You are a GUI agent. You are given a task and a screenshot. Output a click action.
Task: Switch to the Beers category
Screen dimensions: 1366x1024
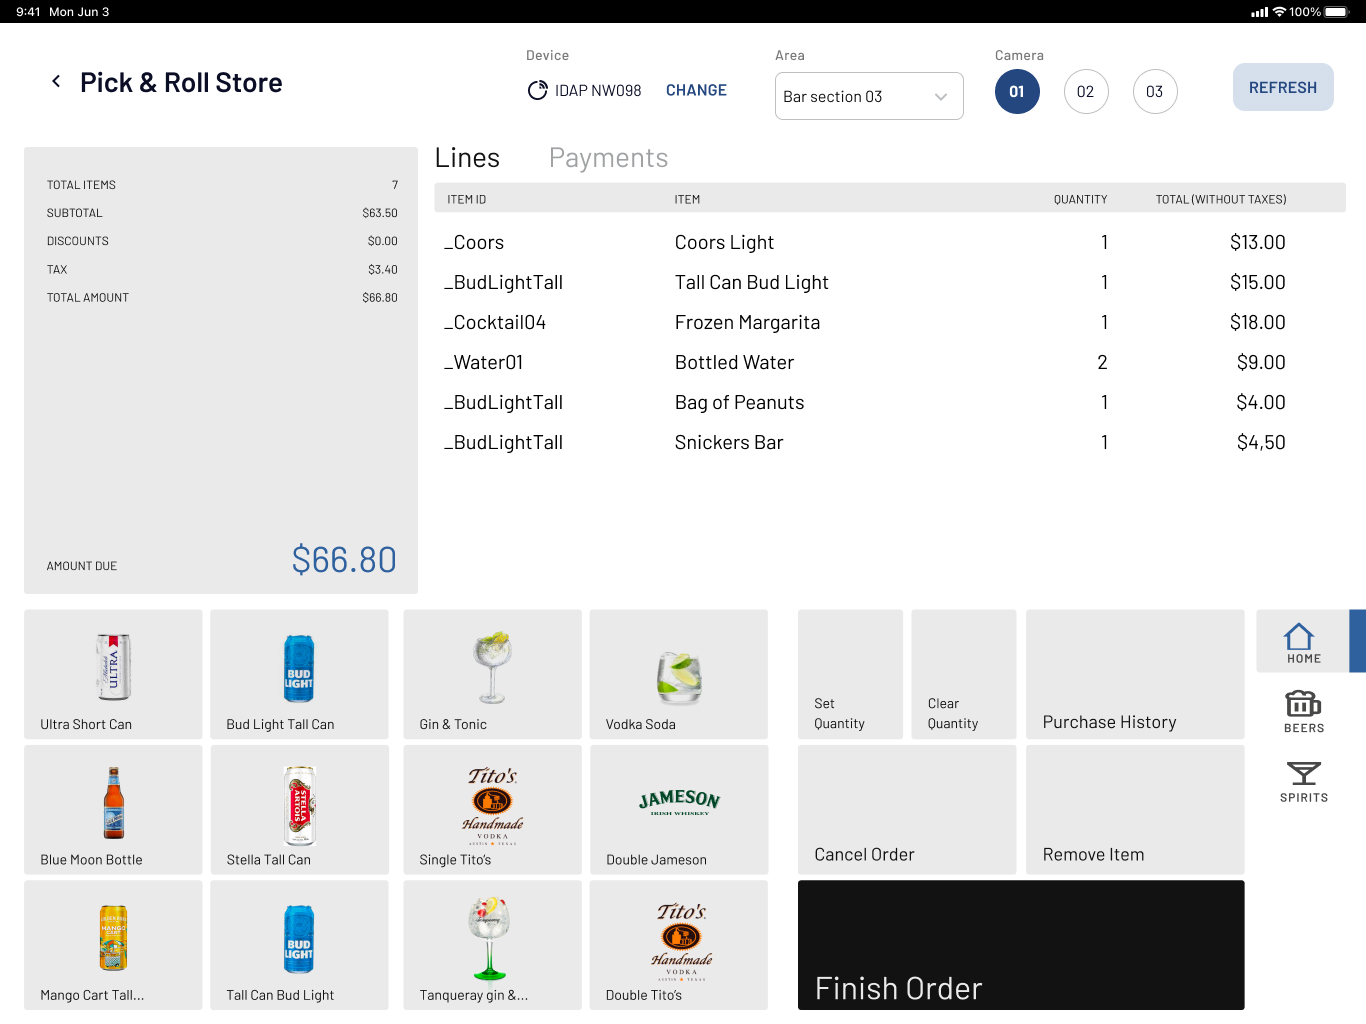pyautogui.click(x=1303, y=711)
